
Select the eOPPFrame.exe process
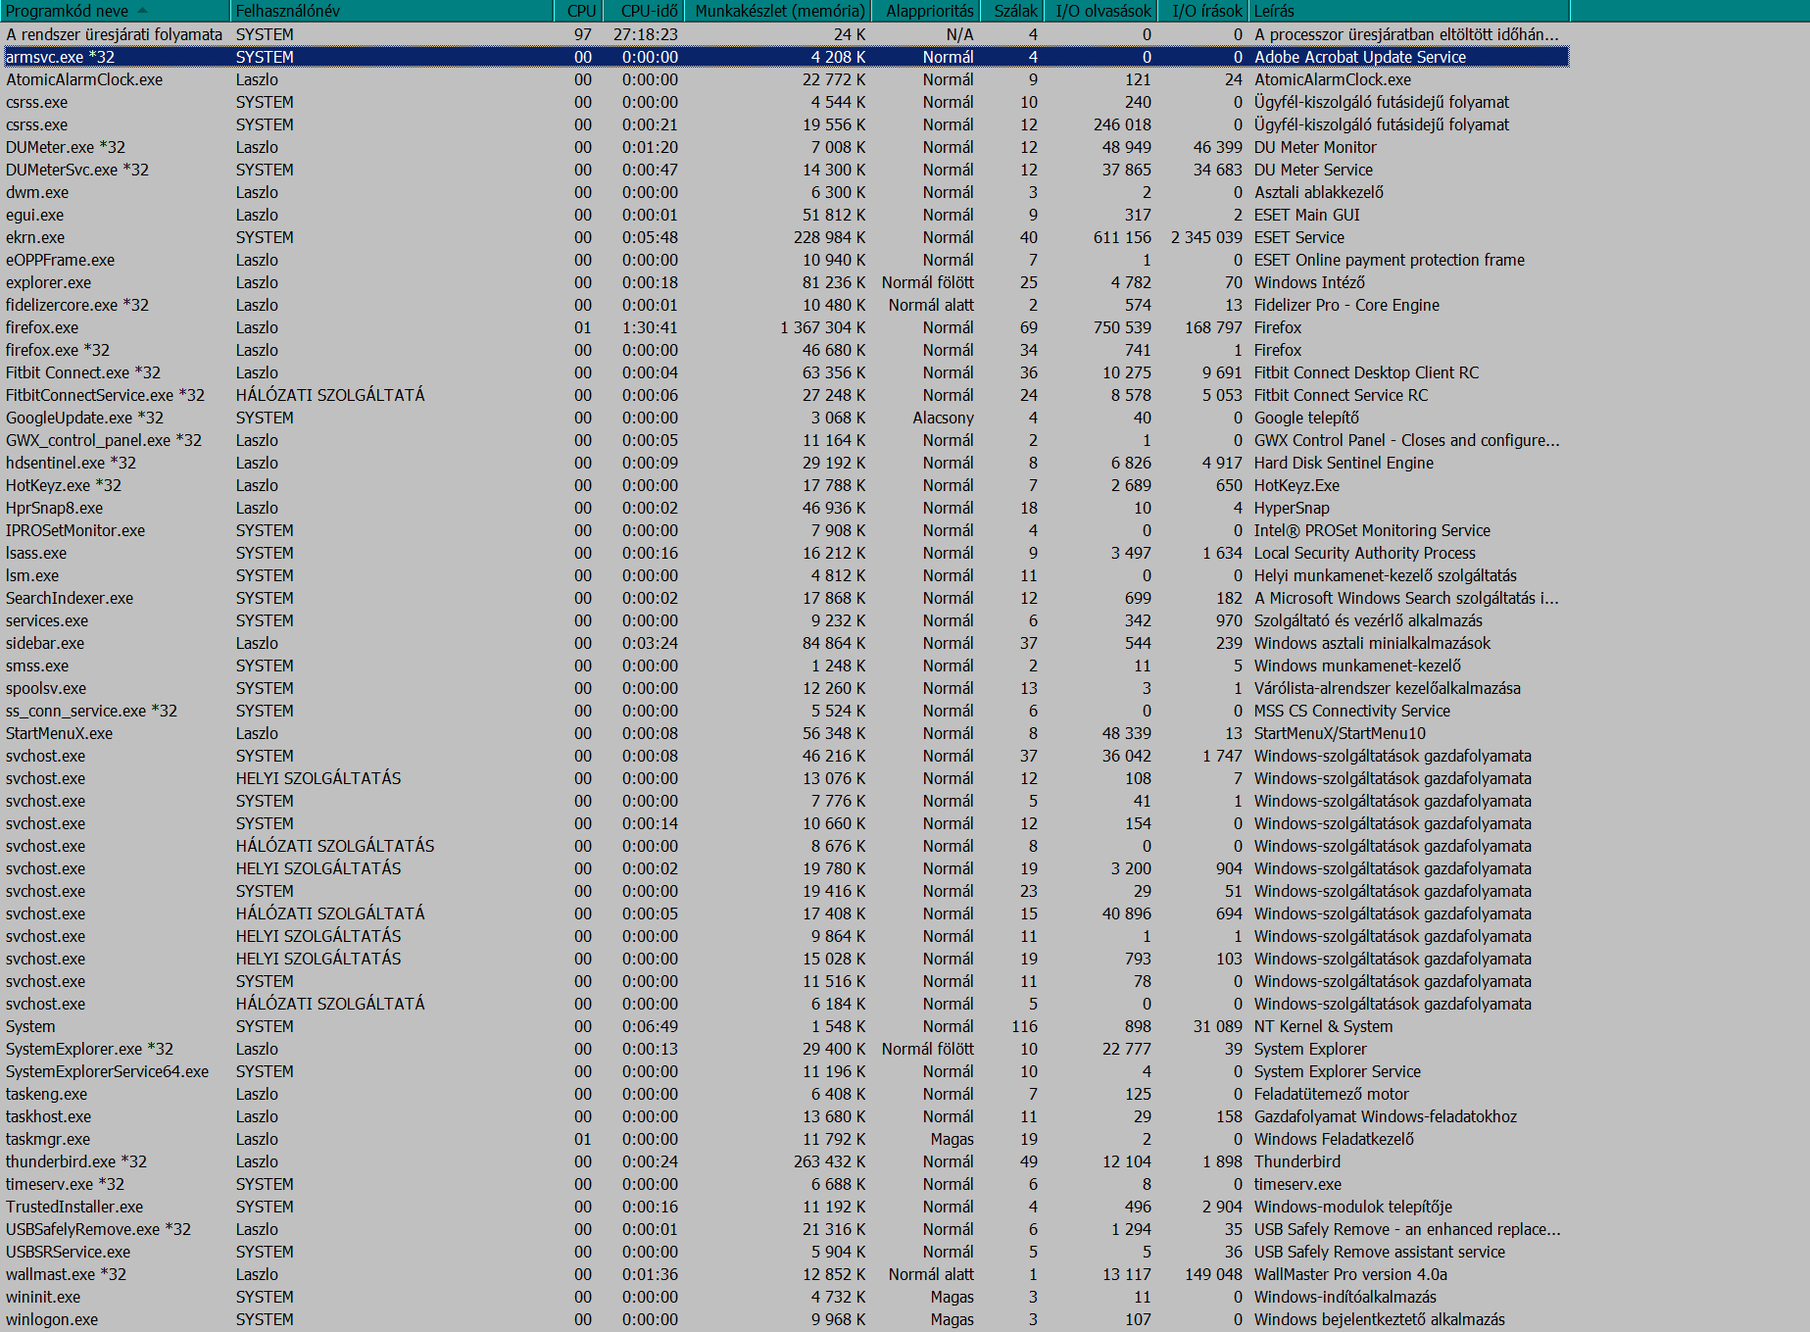coord(785,260)
